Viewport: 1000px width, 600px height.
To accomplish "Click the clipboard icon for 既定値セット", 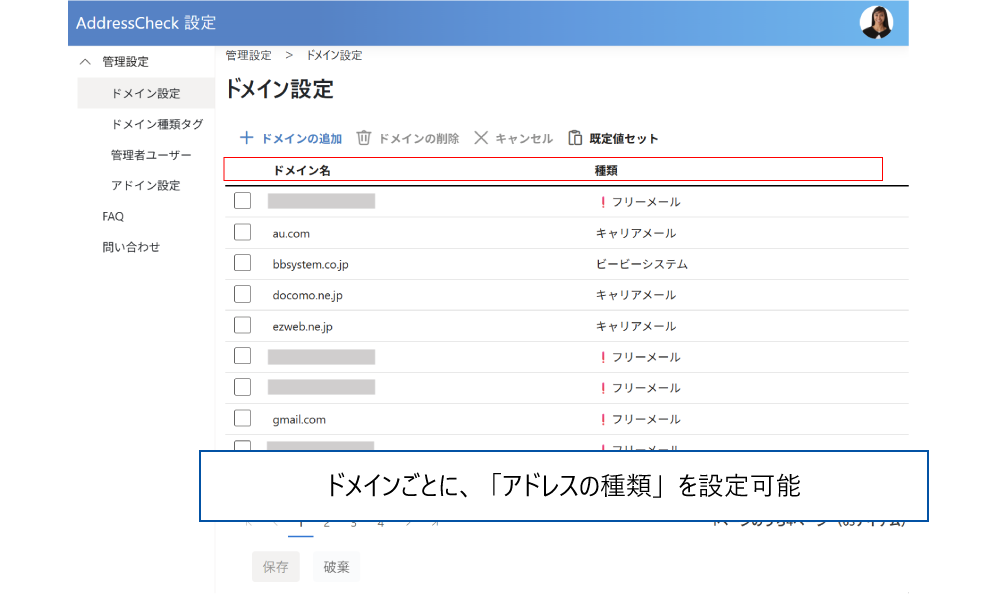I will pos(575,138).
